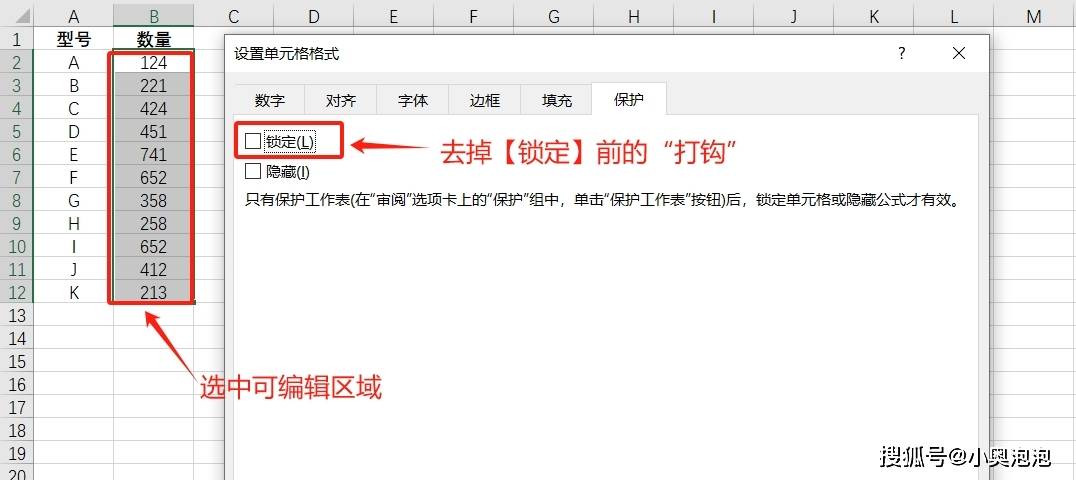
Task: Select row 13 header
Action: click(16, 315)
